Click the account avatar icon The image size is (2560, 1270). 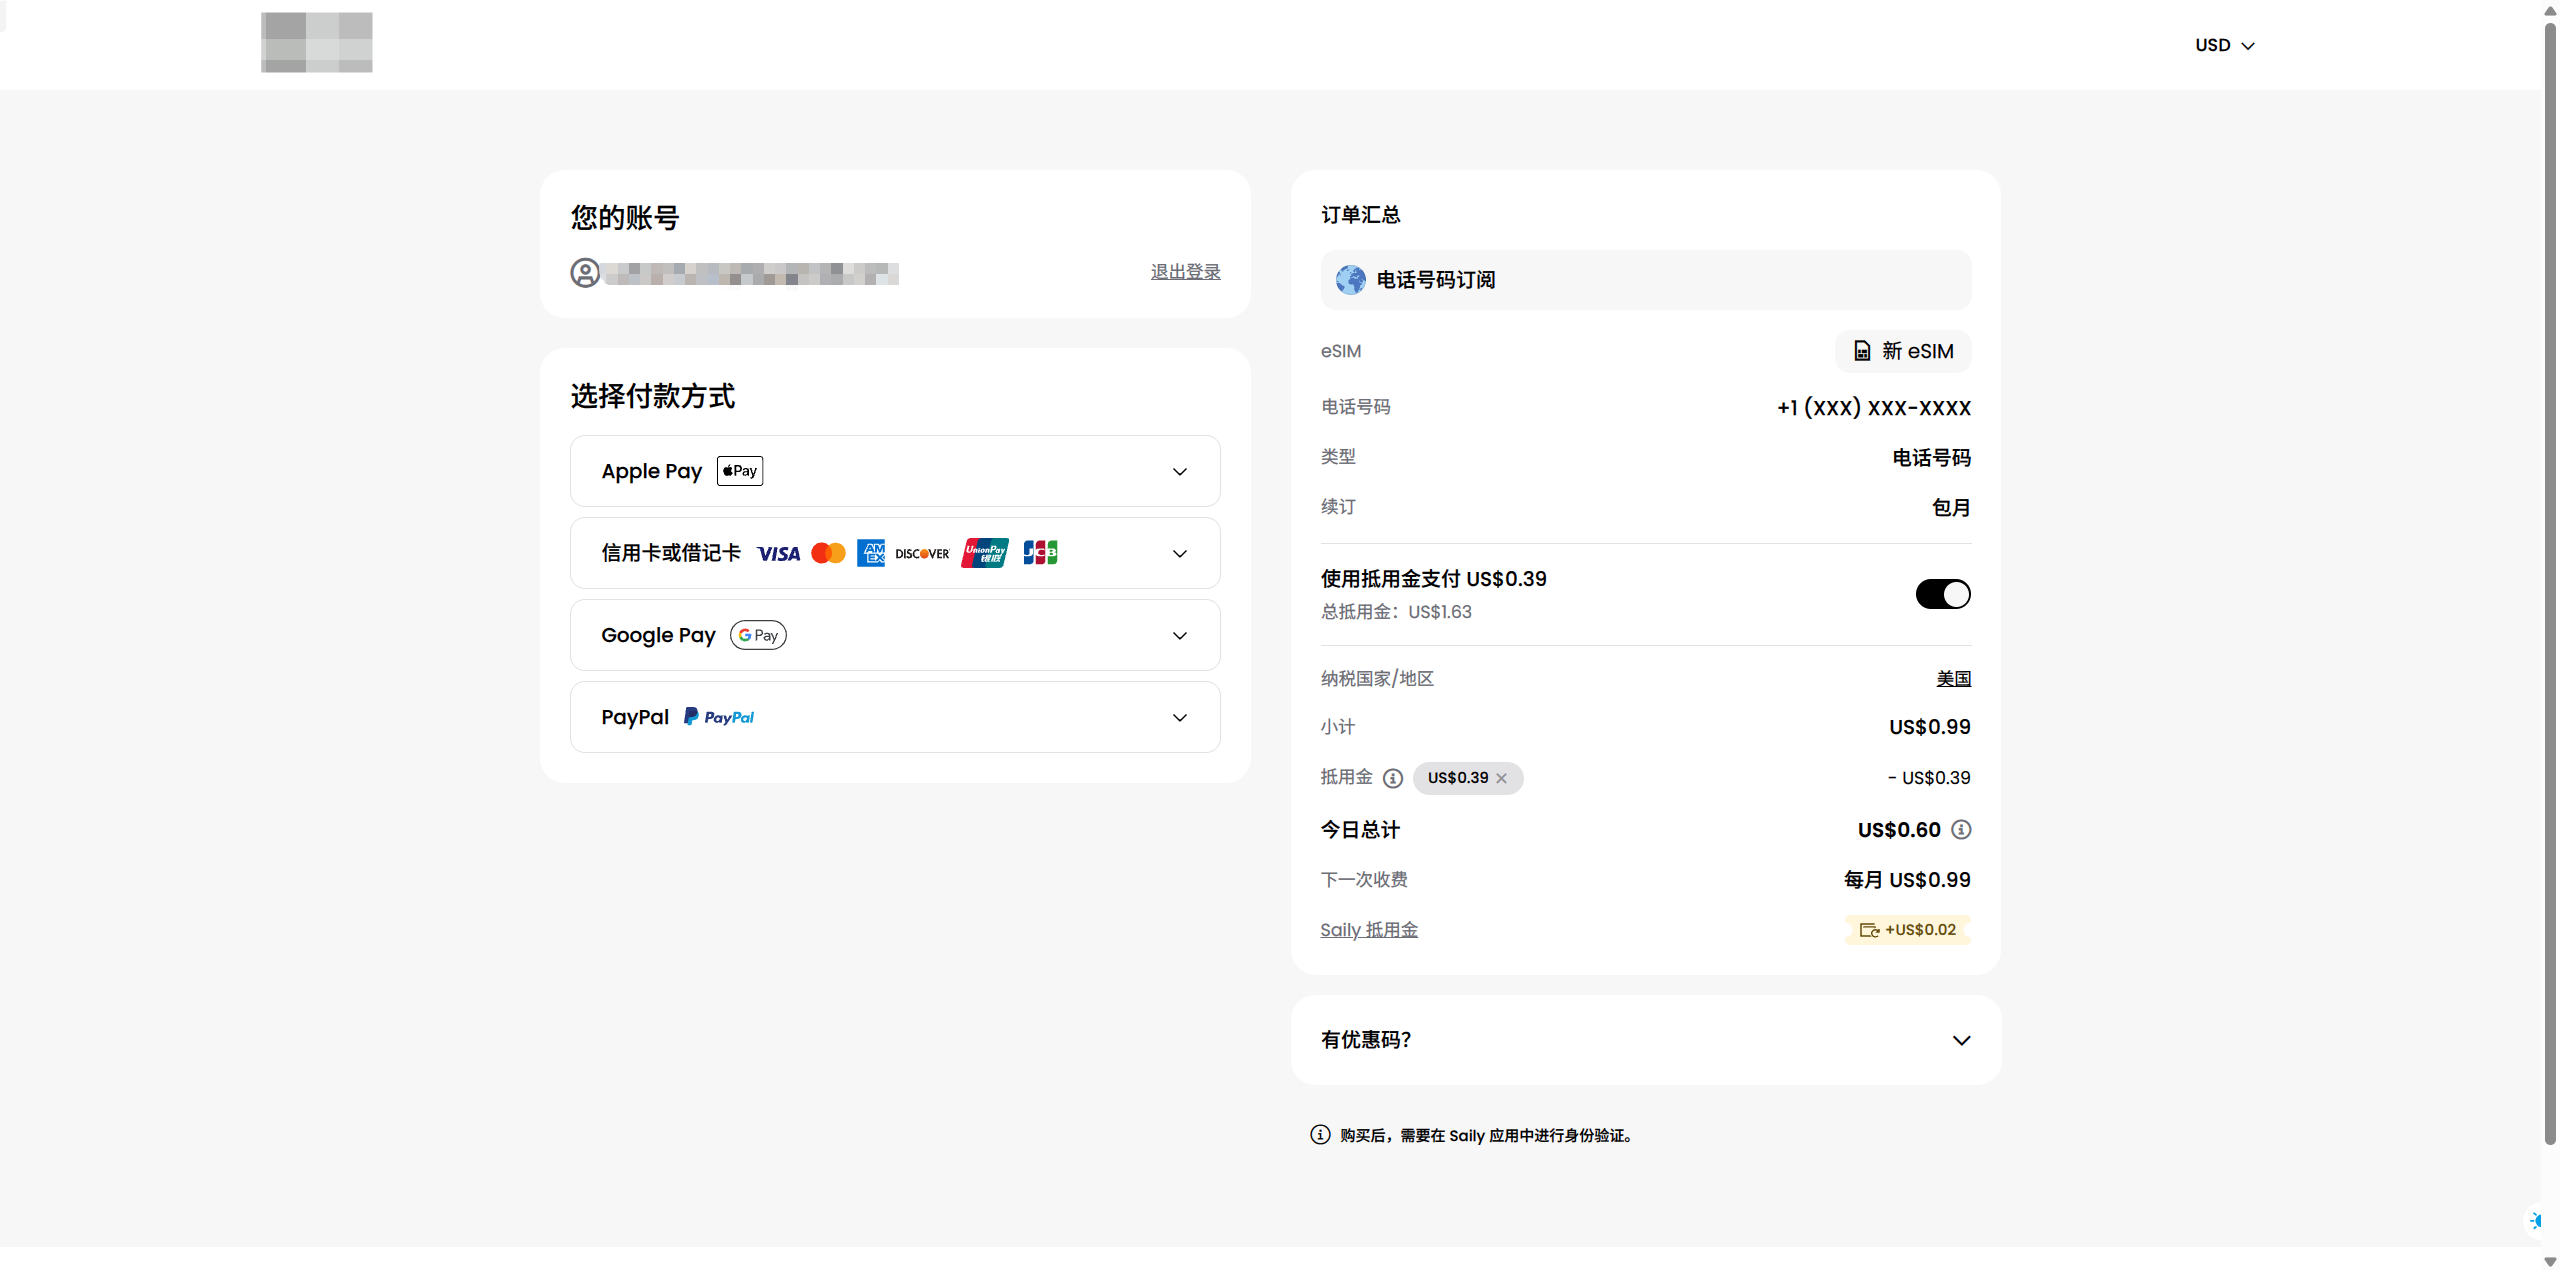585,273
